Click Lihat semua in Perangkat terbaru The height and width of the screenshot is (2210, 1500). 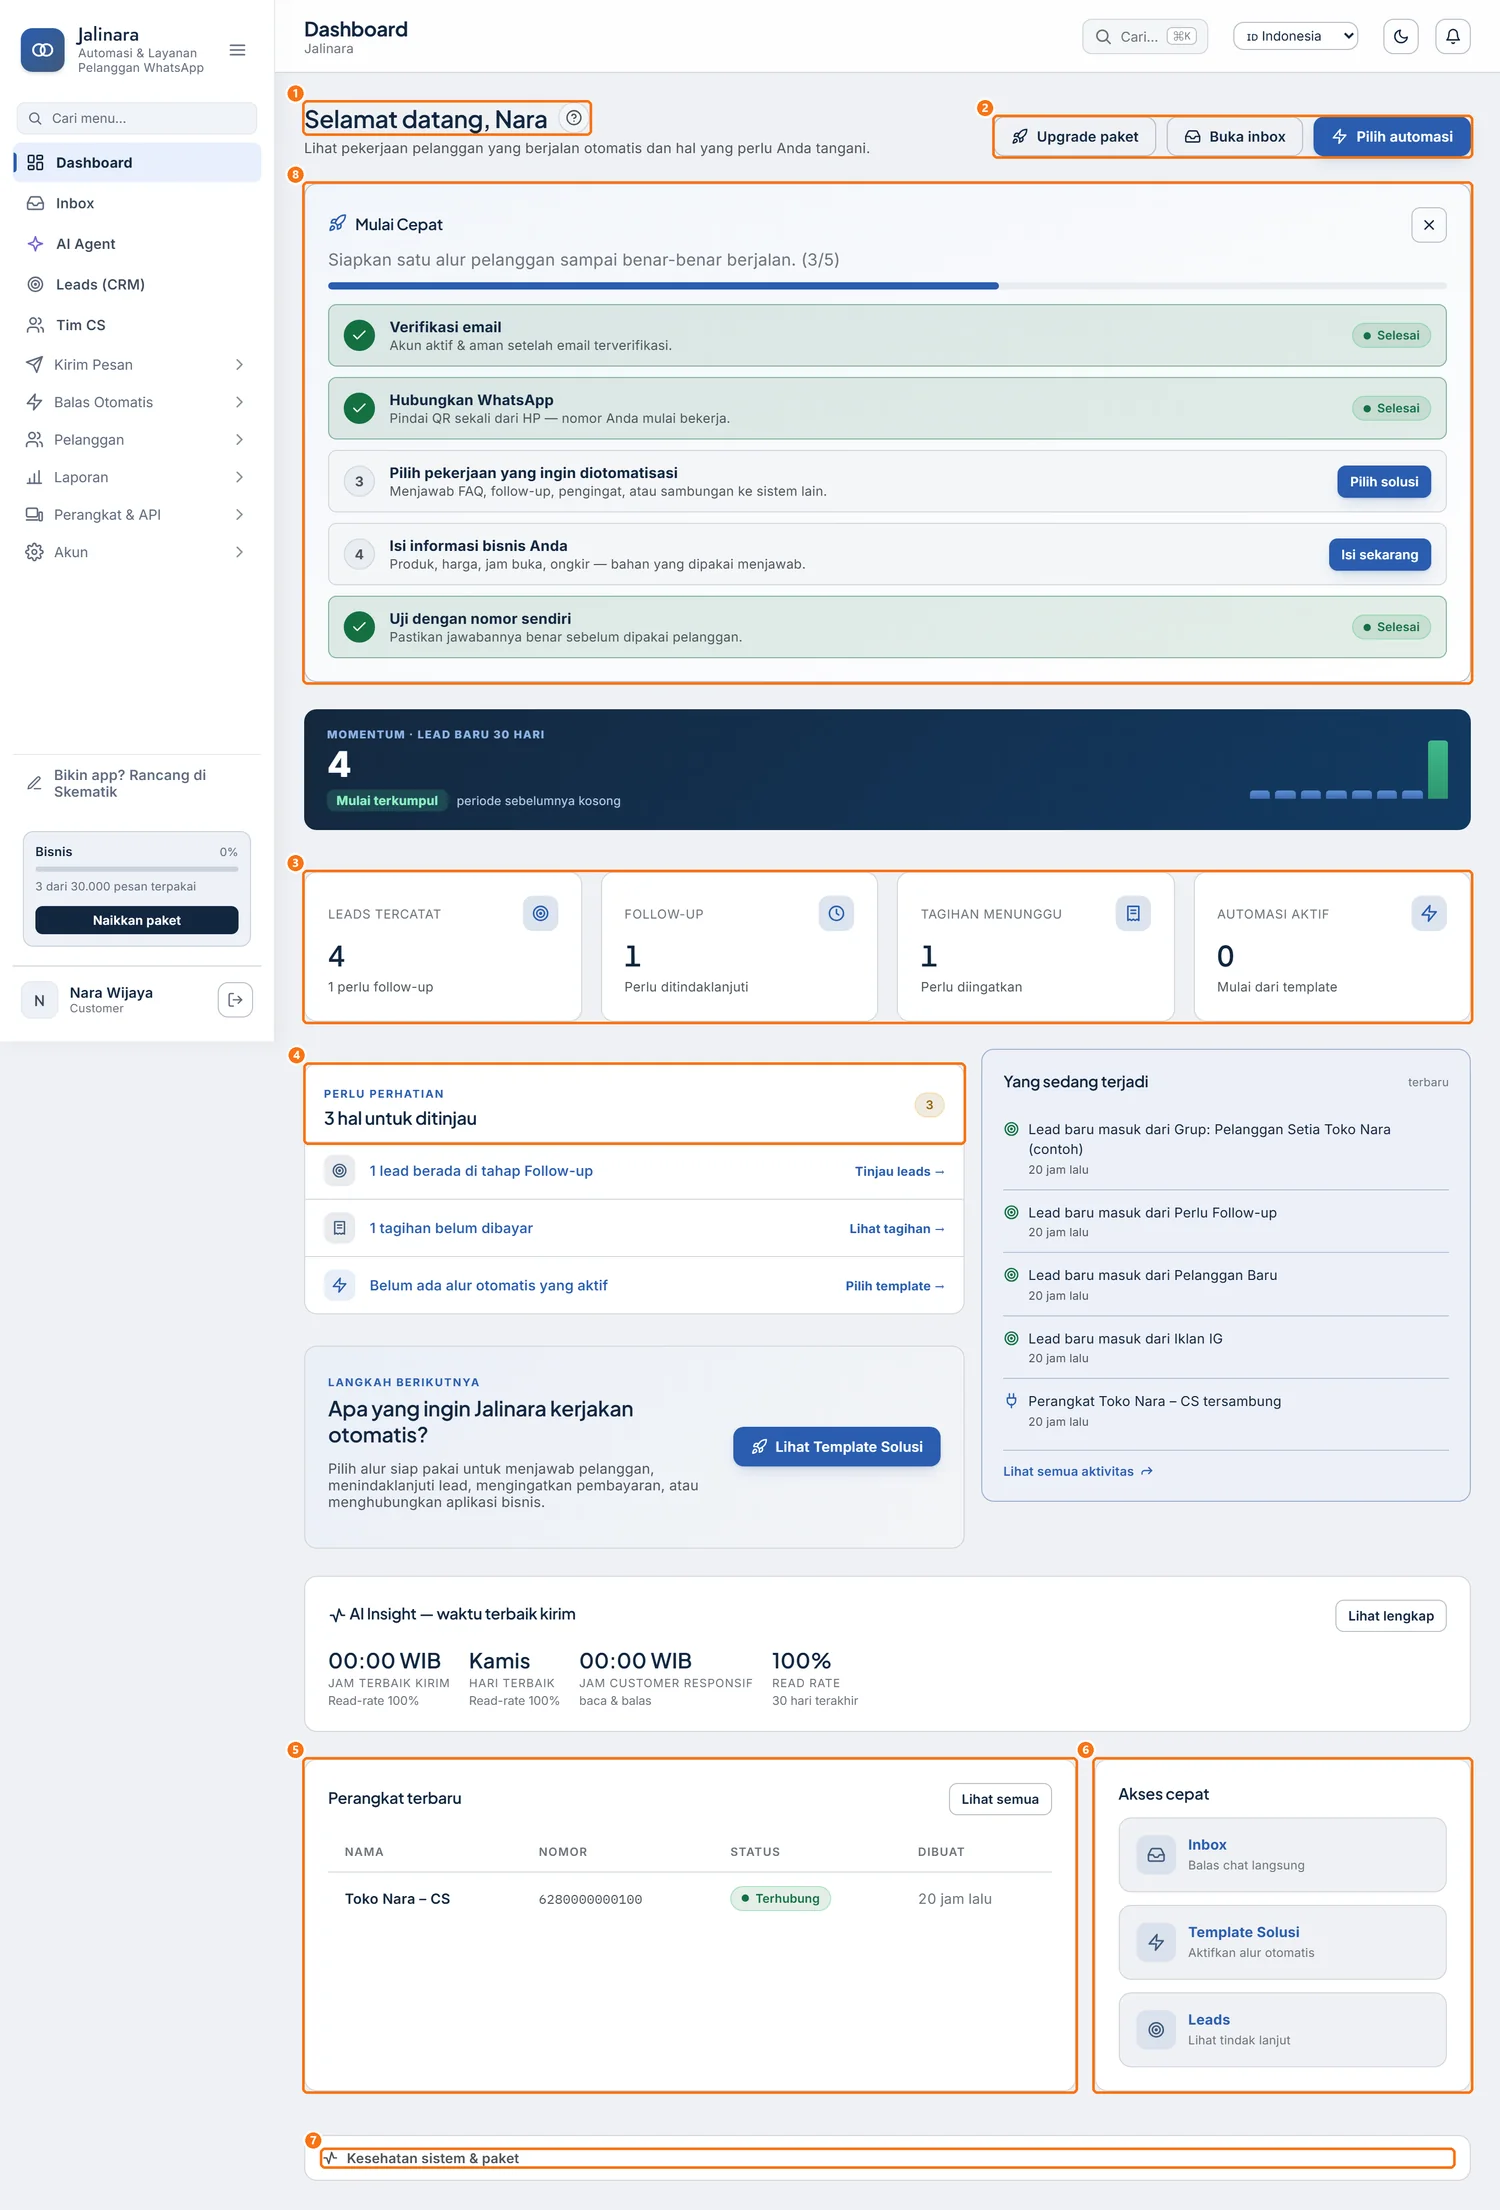(1000, 1799)
